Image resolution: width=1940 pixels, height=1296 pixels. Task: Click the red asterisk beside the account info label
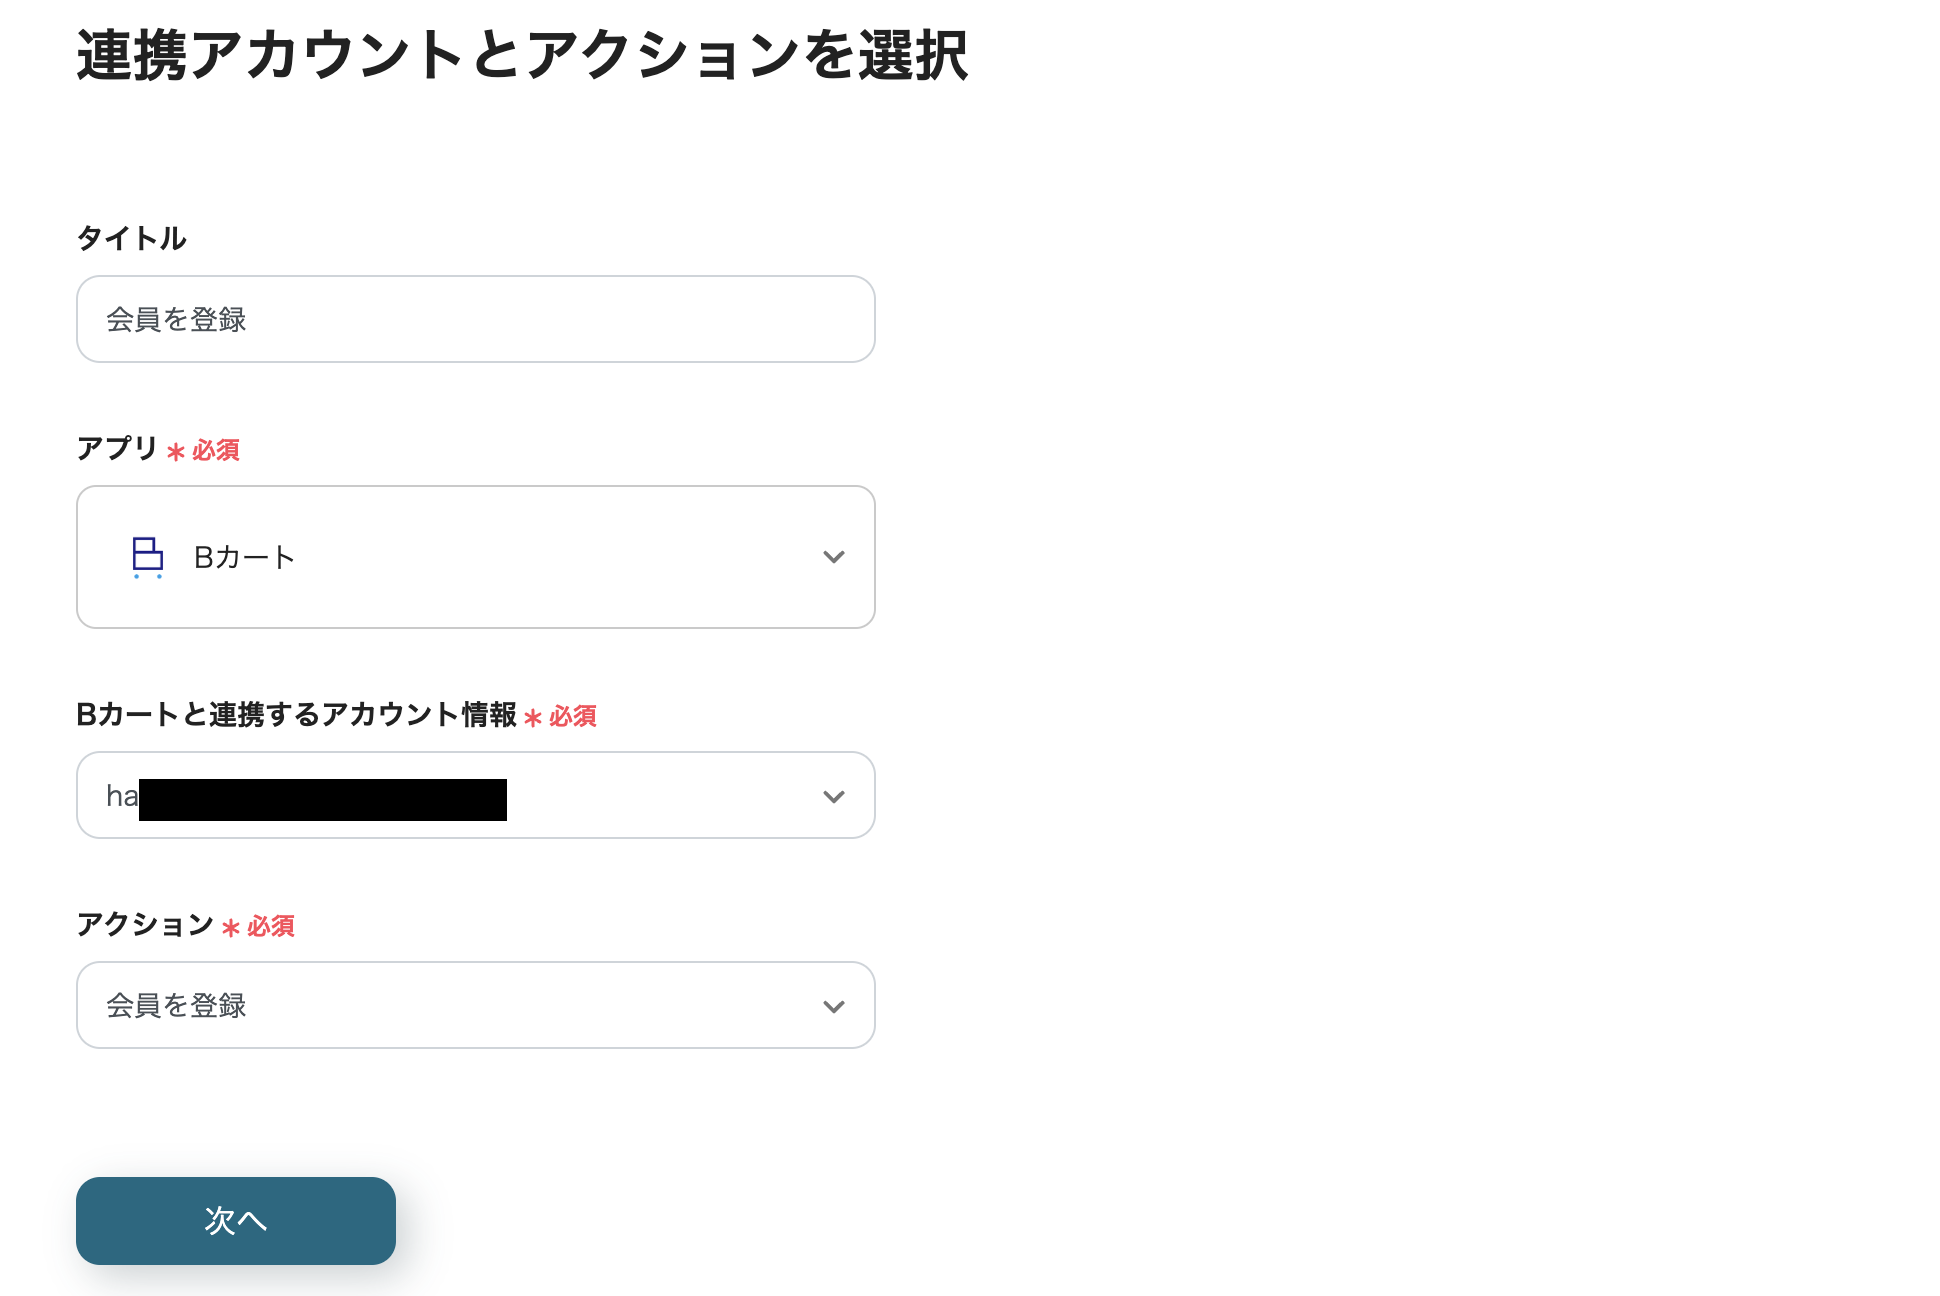(533, 718)
